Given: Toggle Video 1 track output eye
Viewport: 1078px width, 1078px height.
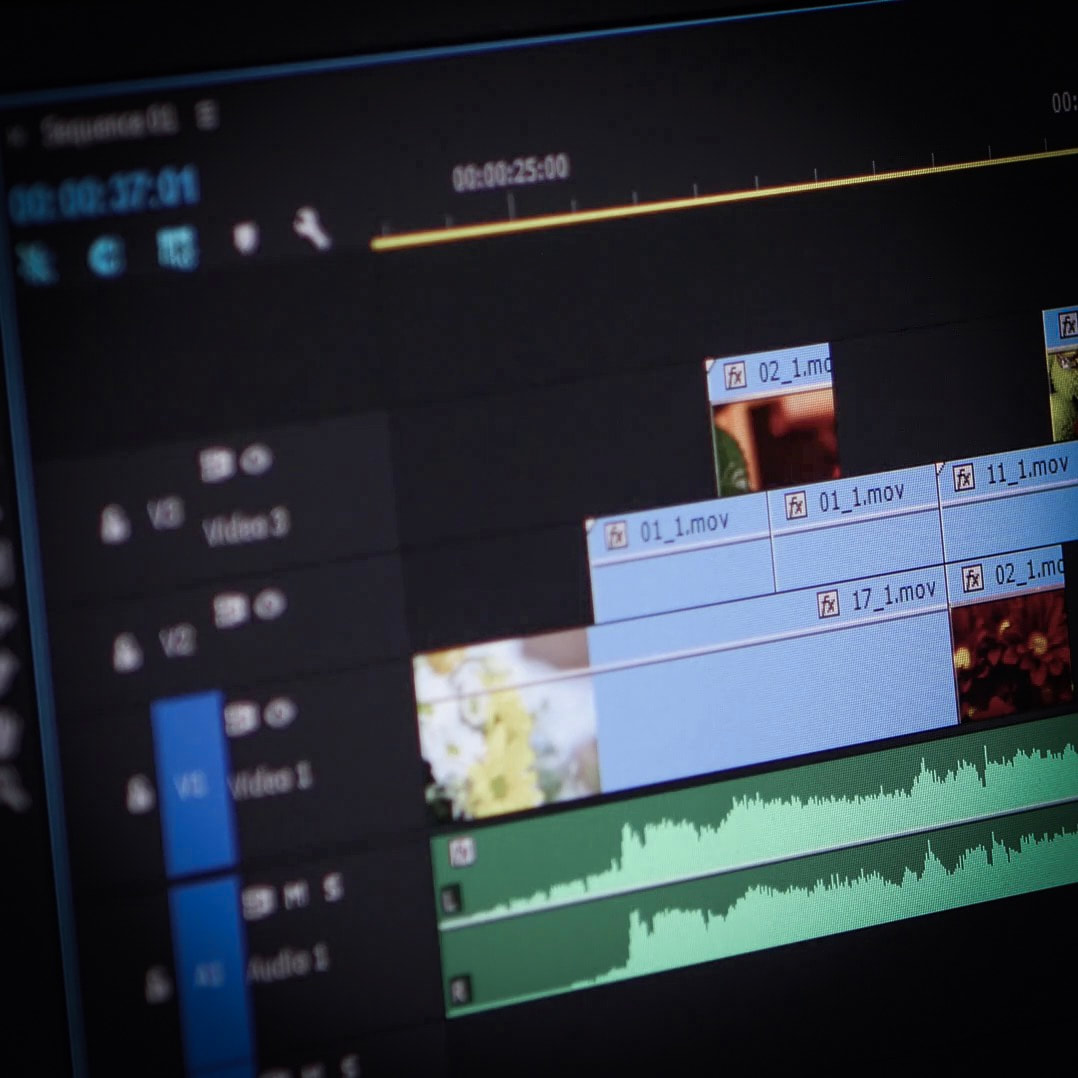Looking at the screenshot, I should (x=280, y=713).
